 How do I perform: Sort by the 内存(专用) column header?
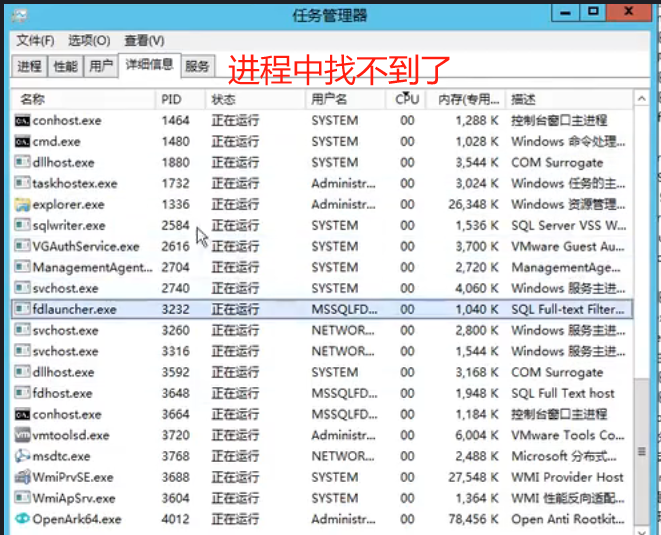pos(466,99)
